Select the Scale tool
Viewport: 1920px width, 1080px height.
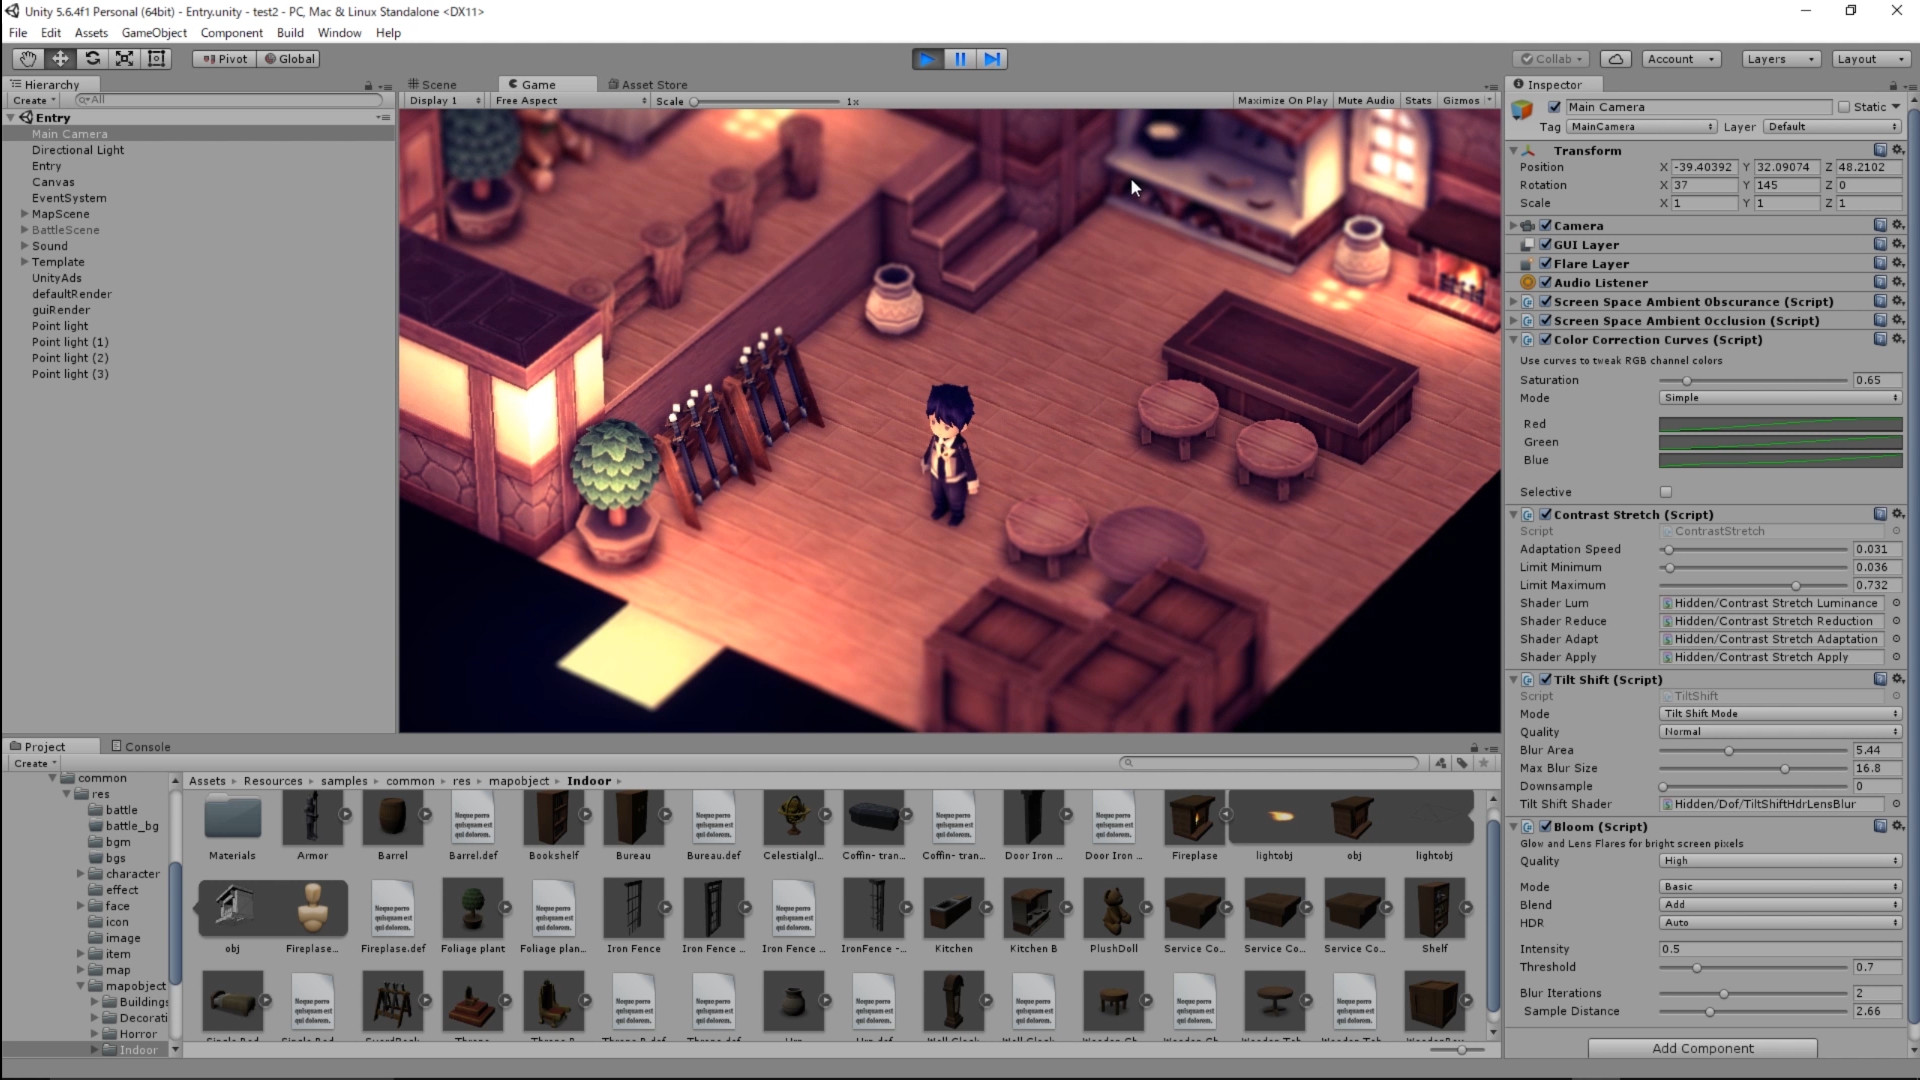coord(124,59)
